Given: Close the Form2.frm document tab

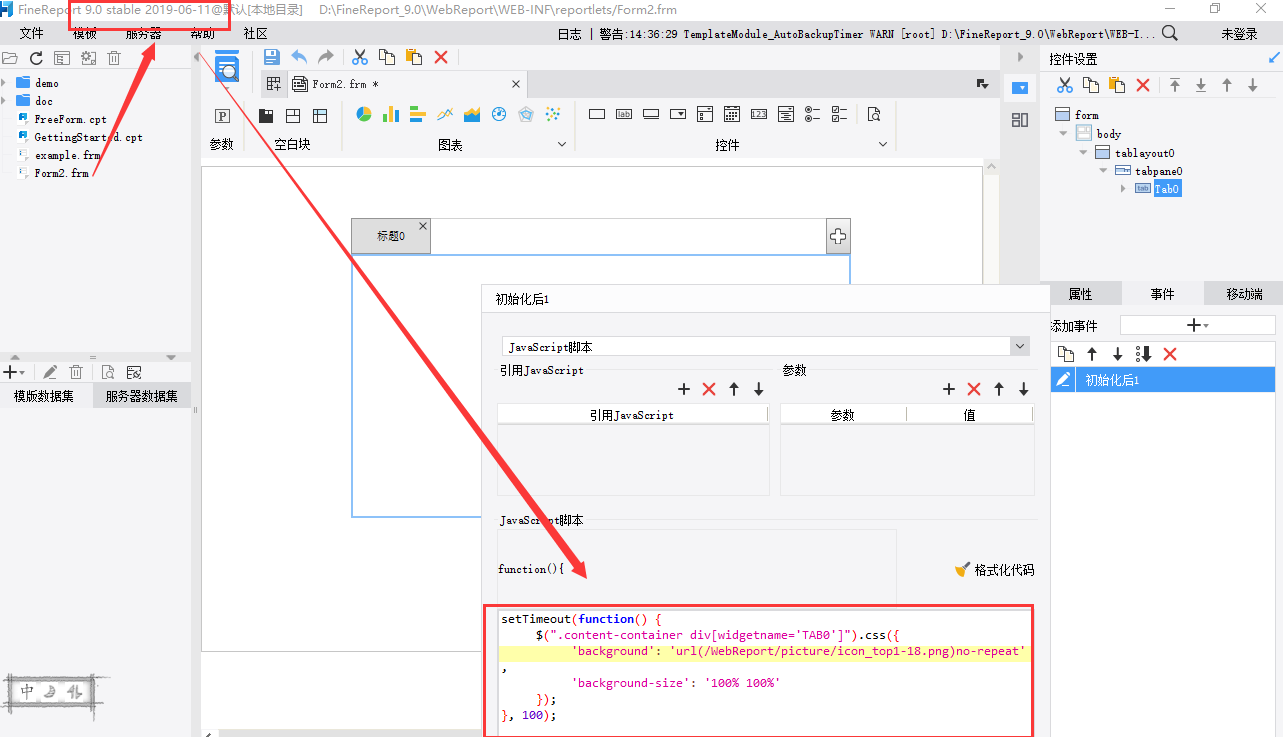Looking at the screenshot, I should pyautogui.click(x=516, y=84).
